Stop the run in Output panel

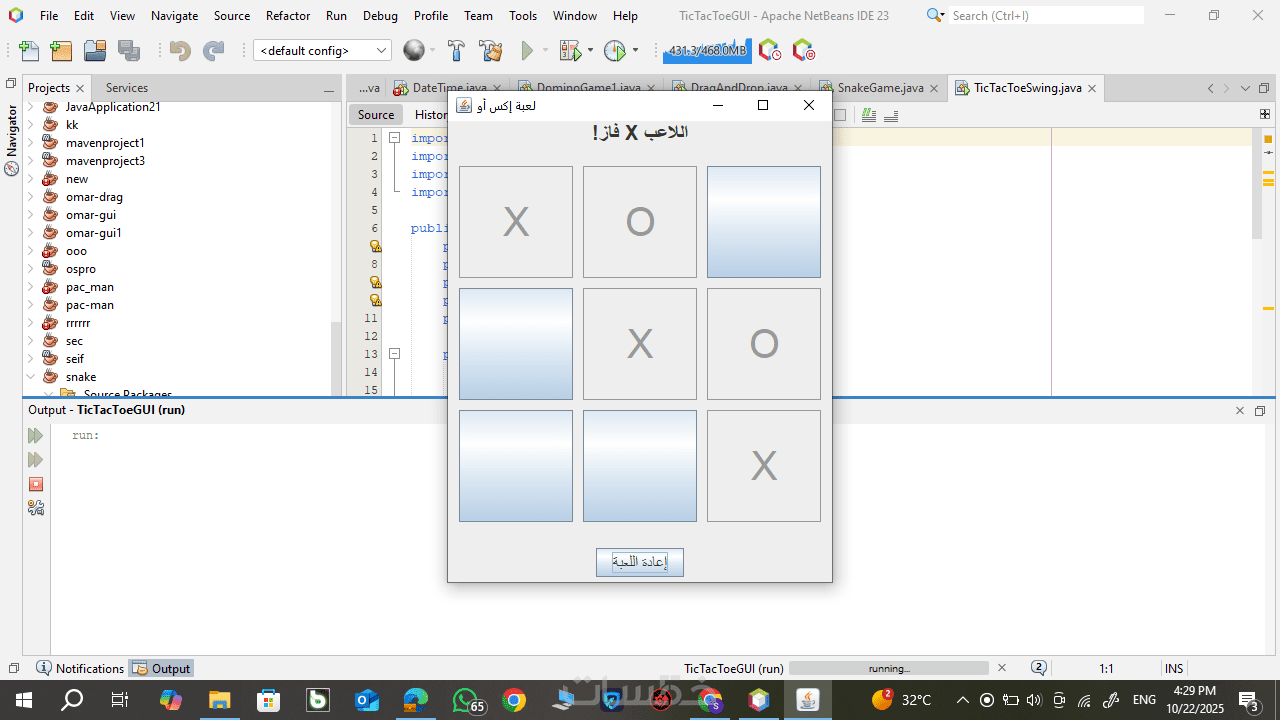coord(36,484)
